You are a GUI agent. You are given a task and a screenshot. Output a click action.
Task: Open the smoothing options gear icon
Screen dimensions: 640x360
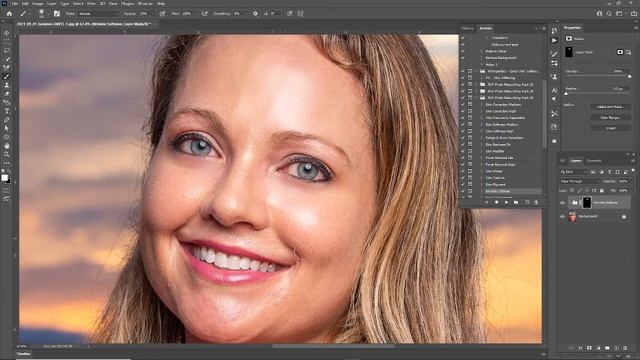click(x=256, y=13)
